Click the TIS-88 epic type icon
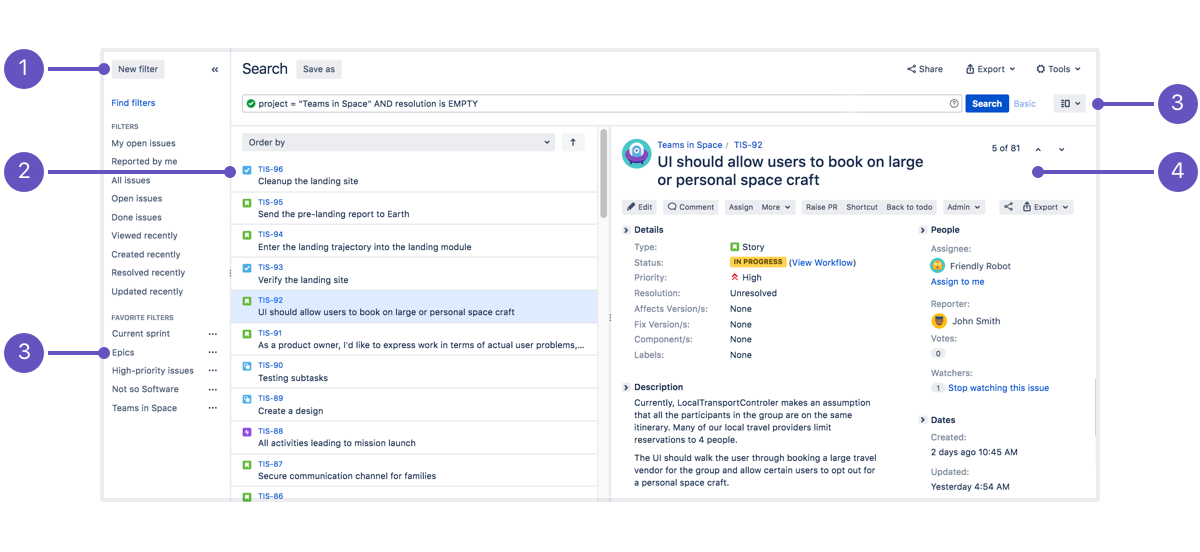 [247, 432]
